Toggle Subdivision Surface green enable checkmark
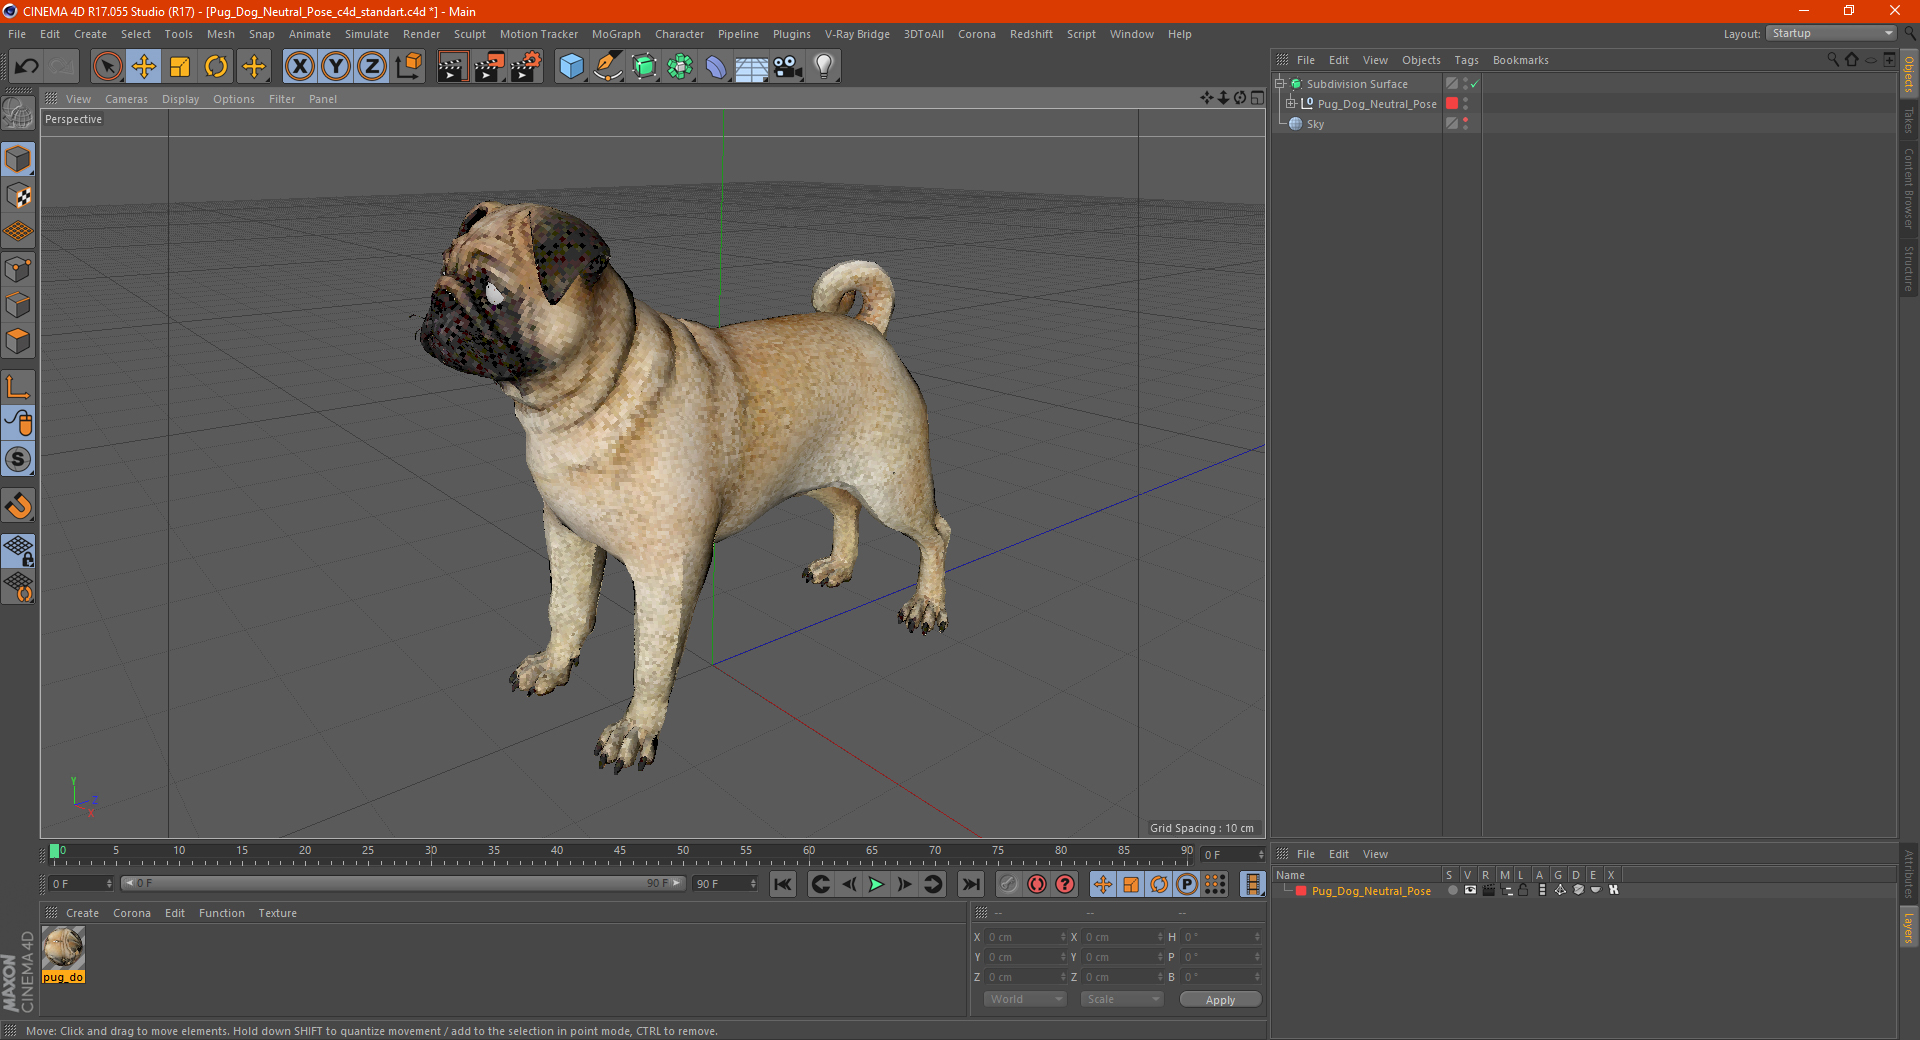The width and height of the screenshot is (1920, 1040). 1475,84
